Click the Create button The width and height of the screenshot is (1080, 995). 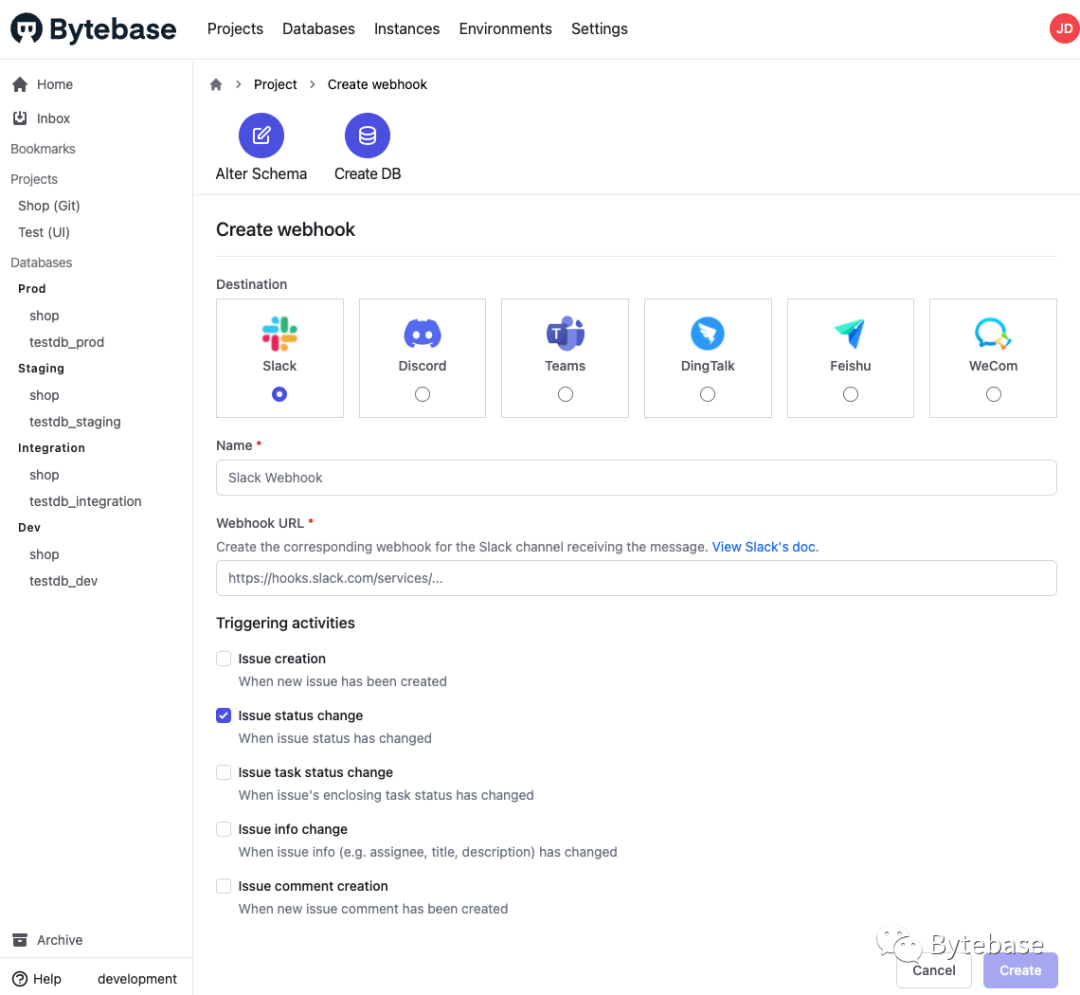(x=1019, y=970)
